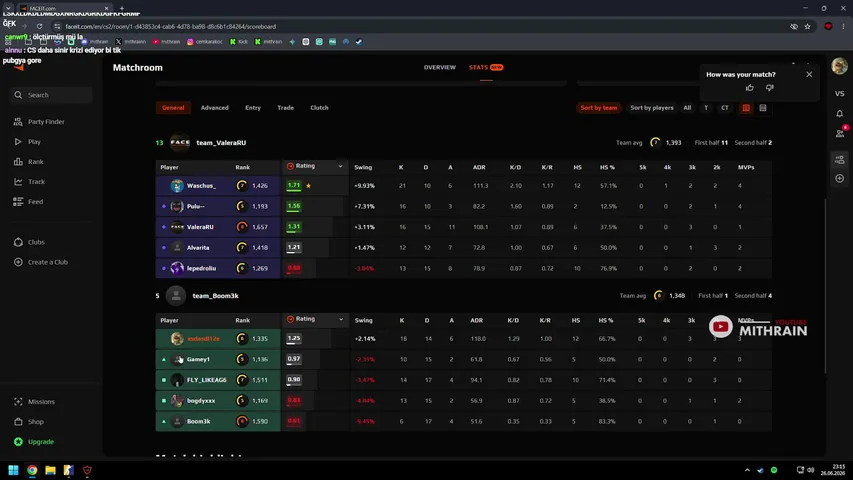
Task: Select the Trade stats tab
Action: (x=286, y=108)
